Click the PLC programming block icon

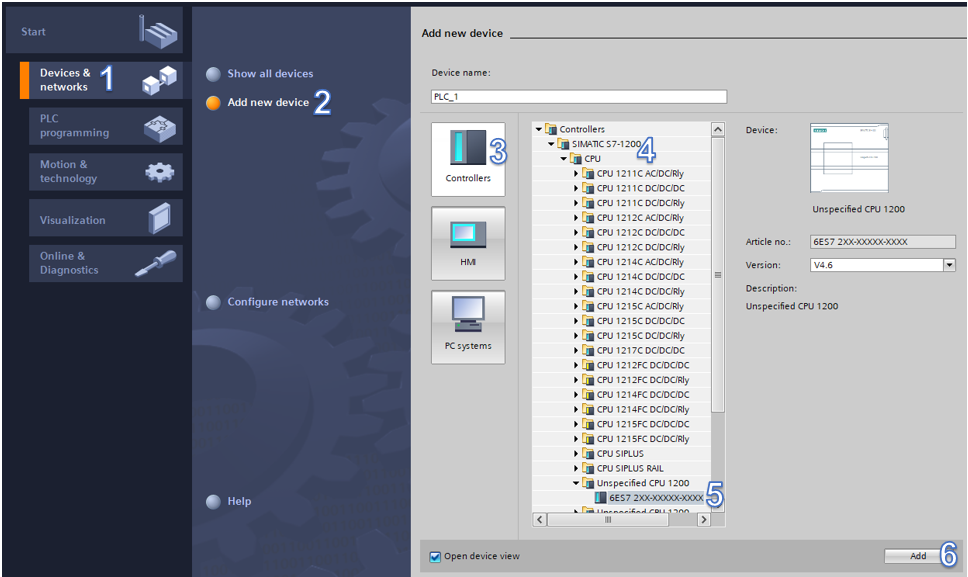[x=160, y=127]
